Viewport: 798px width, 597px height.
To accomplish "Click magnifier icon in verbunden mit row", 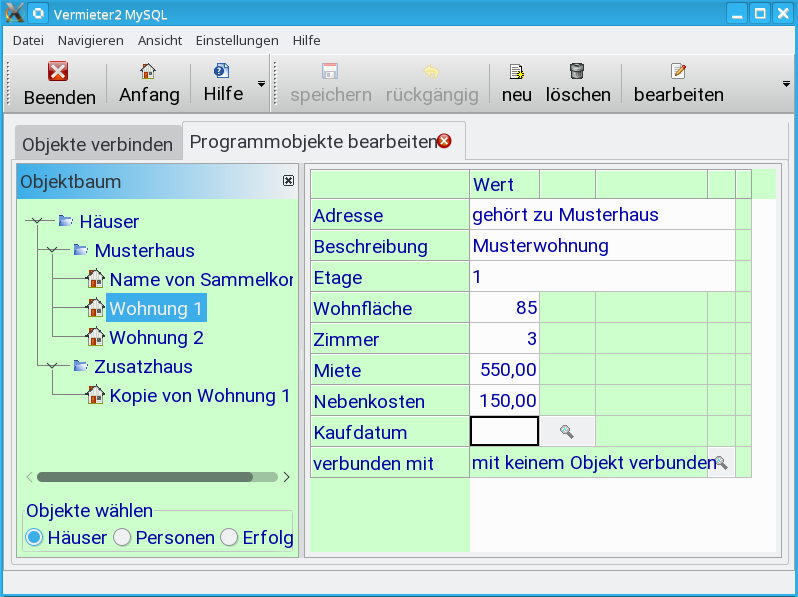I will pos(720,463).
